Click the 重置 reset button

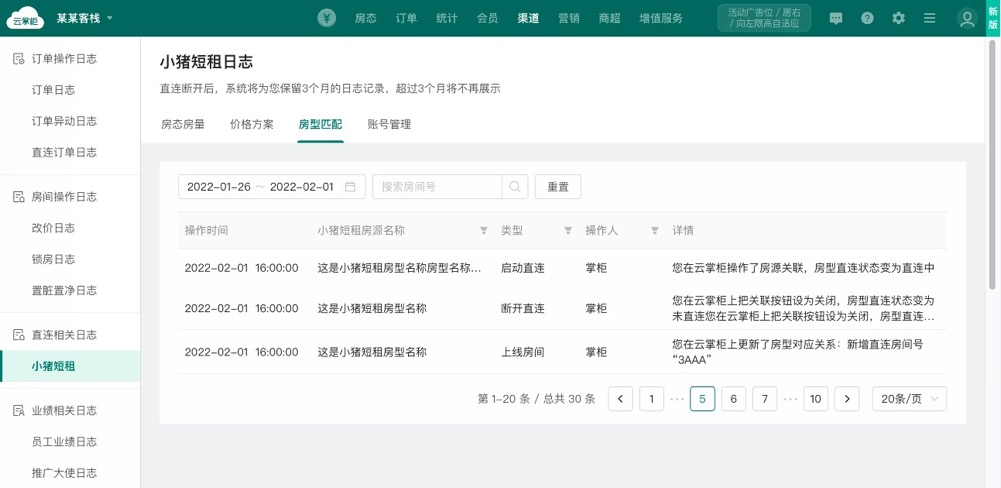(558, 187)
